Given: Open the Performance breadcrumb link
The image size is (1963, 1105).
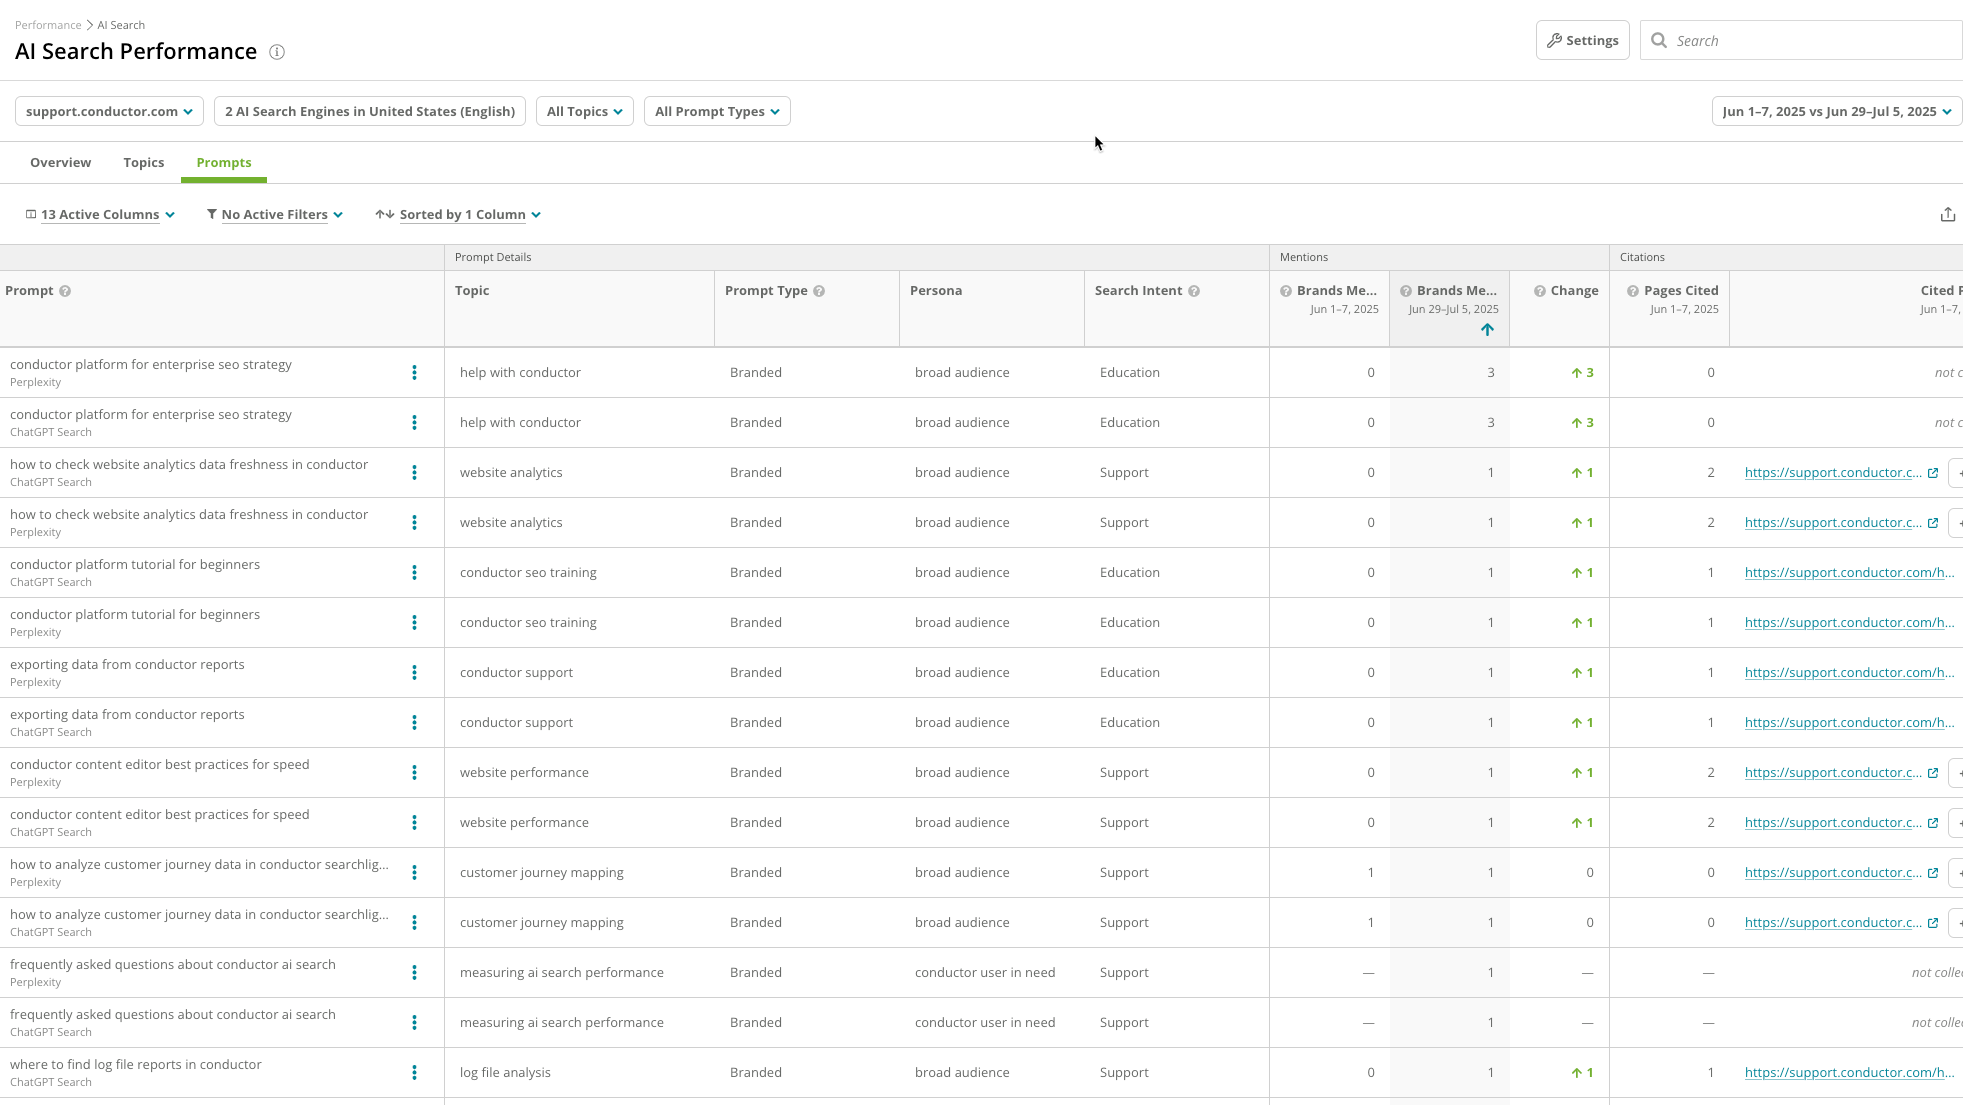Looking at the screenshot, I should pos(48,24).
